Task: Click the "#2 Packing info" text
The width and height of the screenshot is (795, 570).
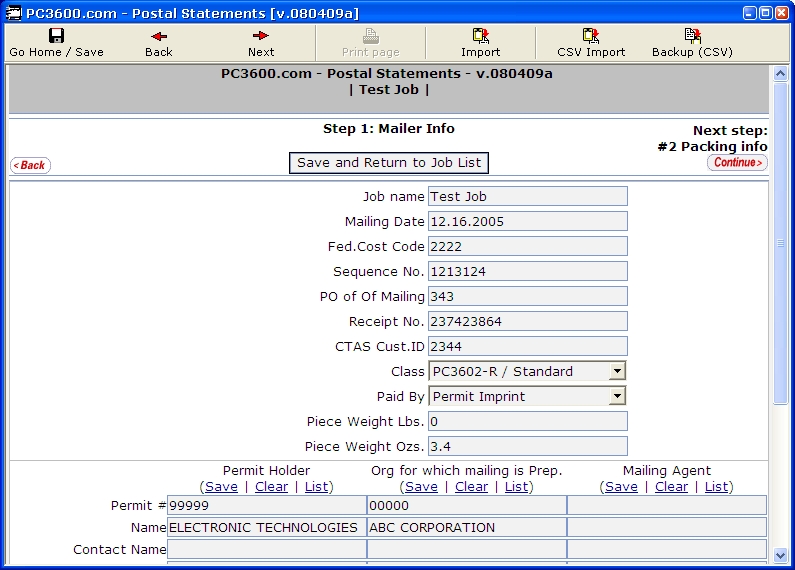Action: pyautogui.click(x=712, y=147)
